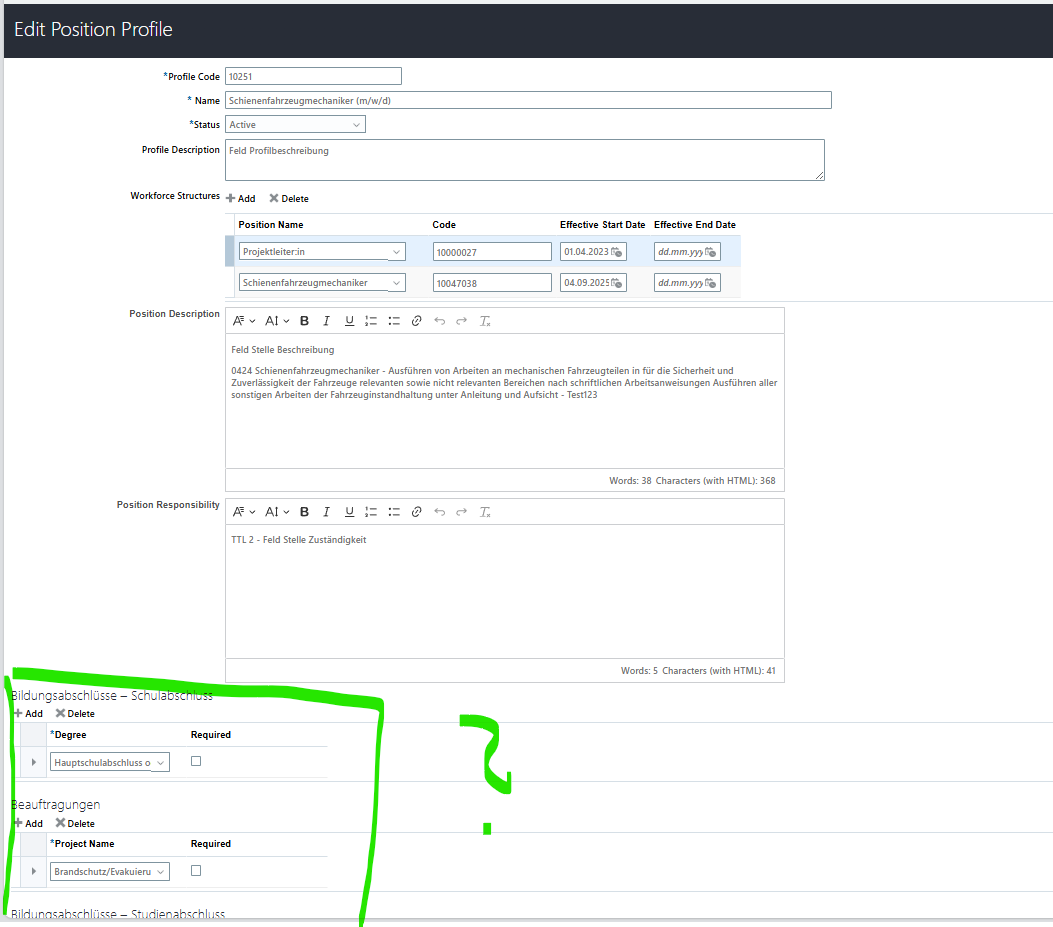This screenshot has width=1053, height=927.
Task: Click Underline in Position Description toolbar
Action: [x=349, y=321]
